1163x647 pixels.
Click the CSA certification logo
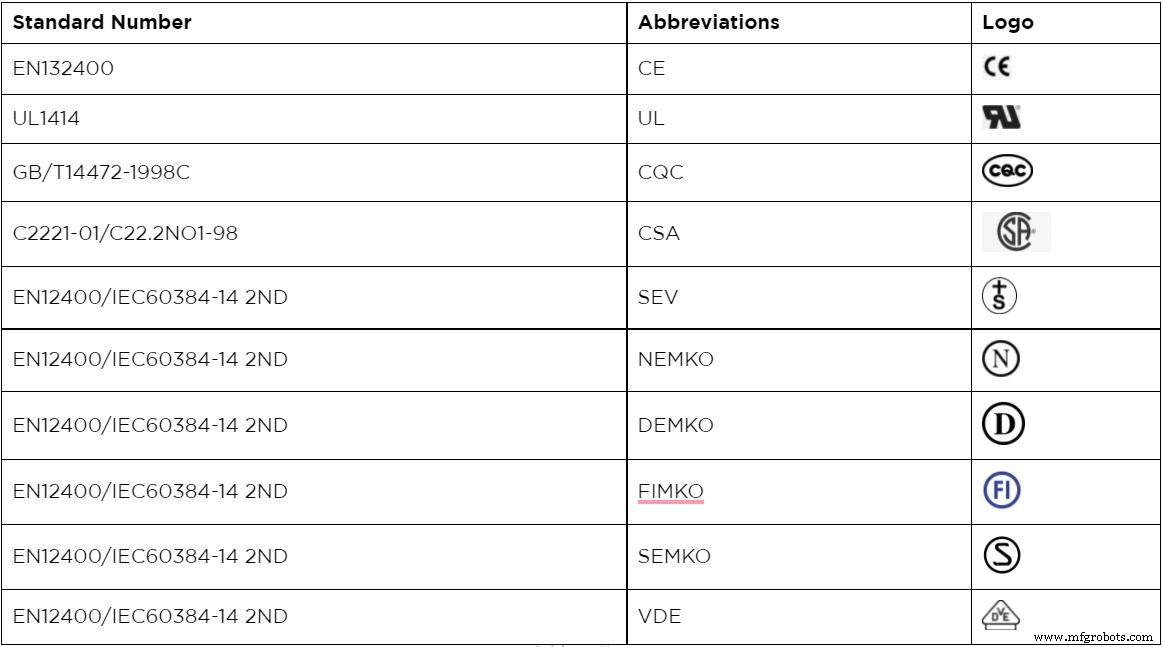[1015, 233]
